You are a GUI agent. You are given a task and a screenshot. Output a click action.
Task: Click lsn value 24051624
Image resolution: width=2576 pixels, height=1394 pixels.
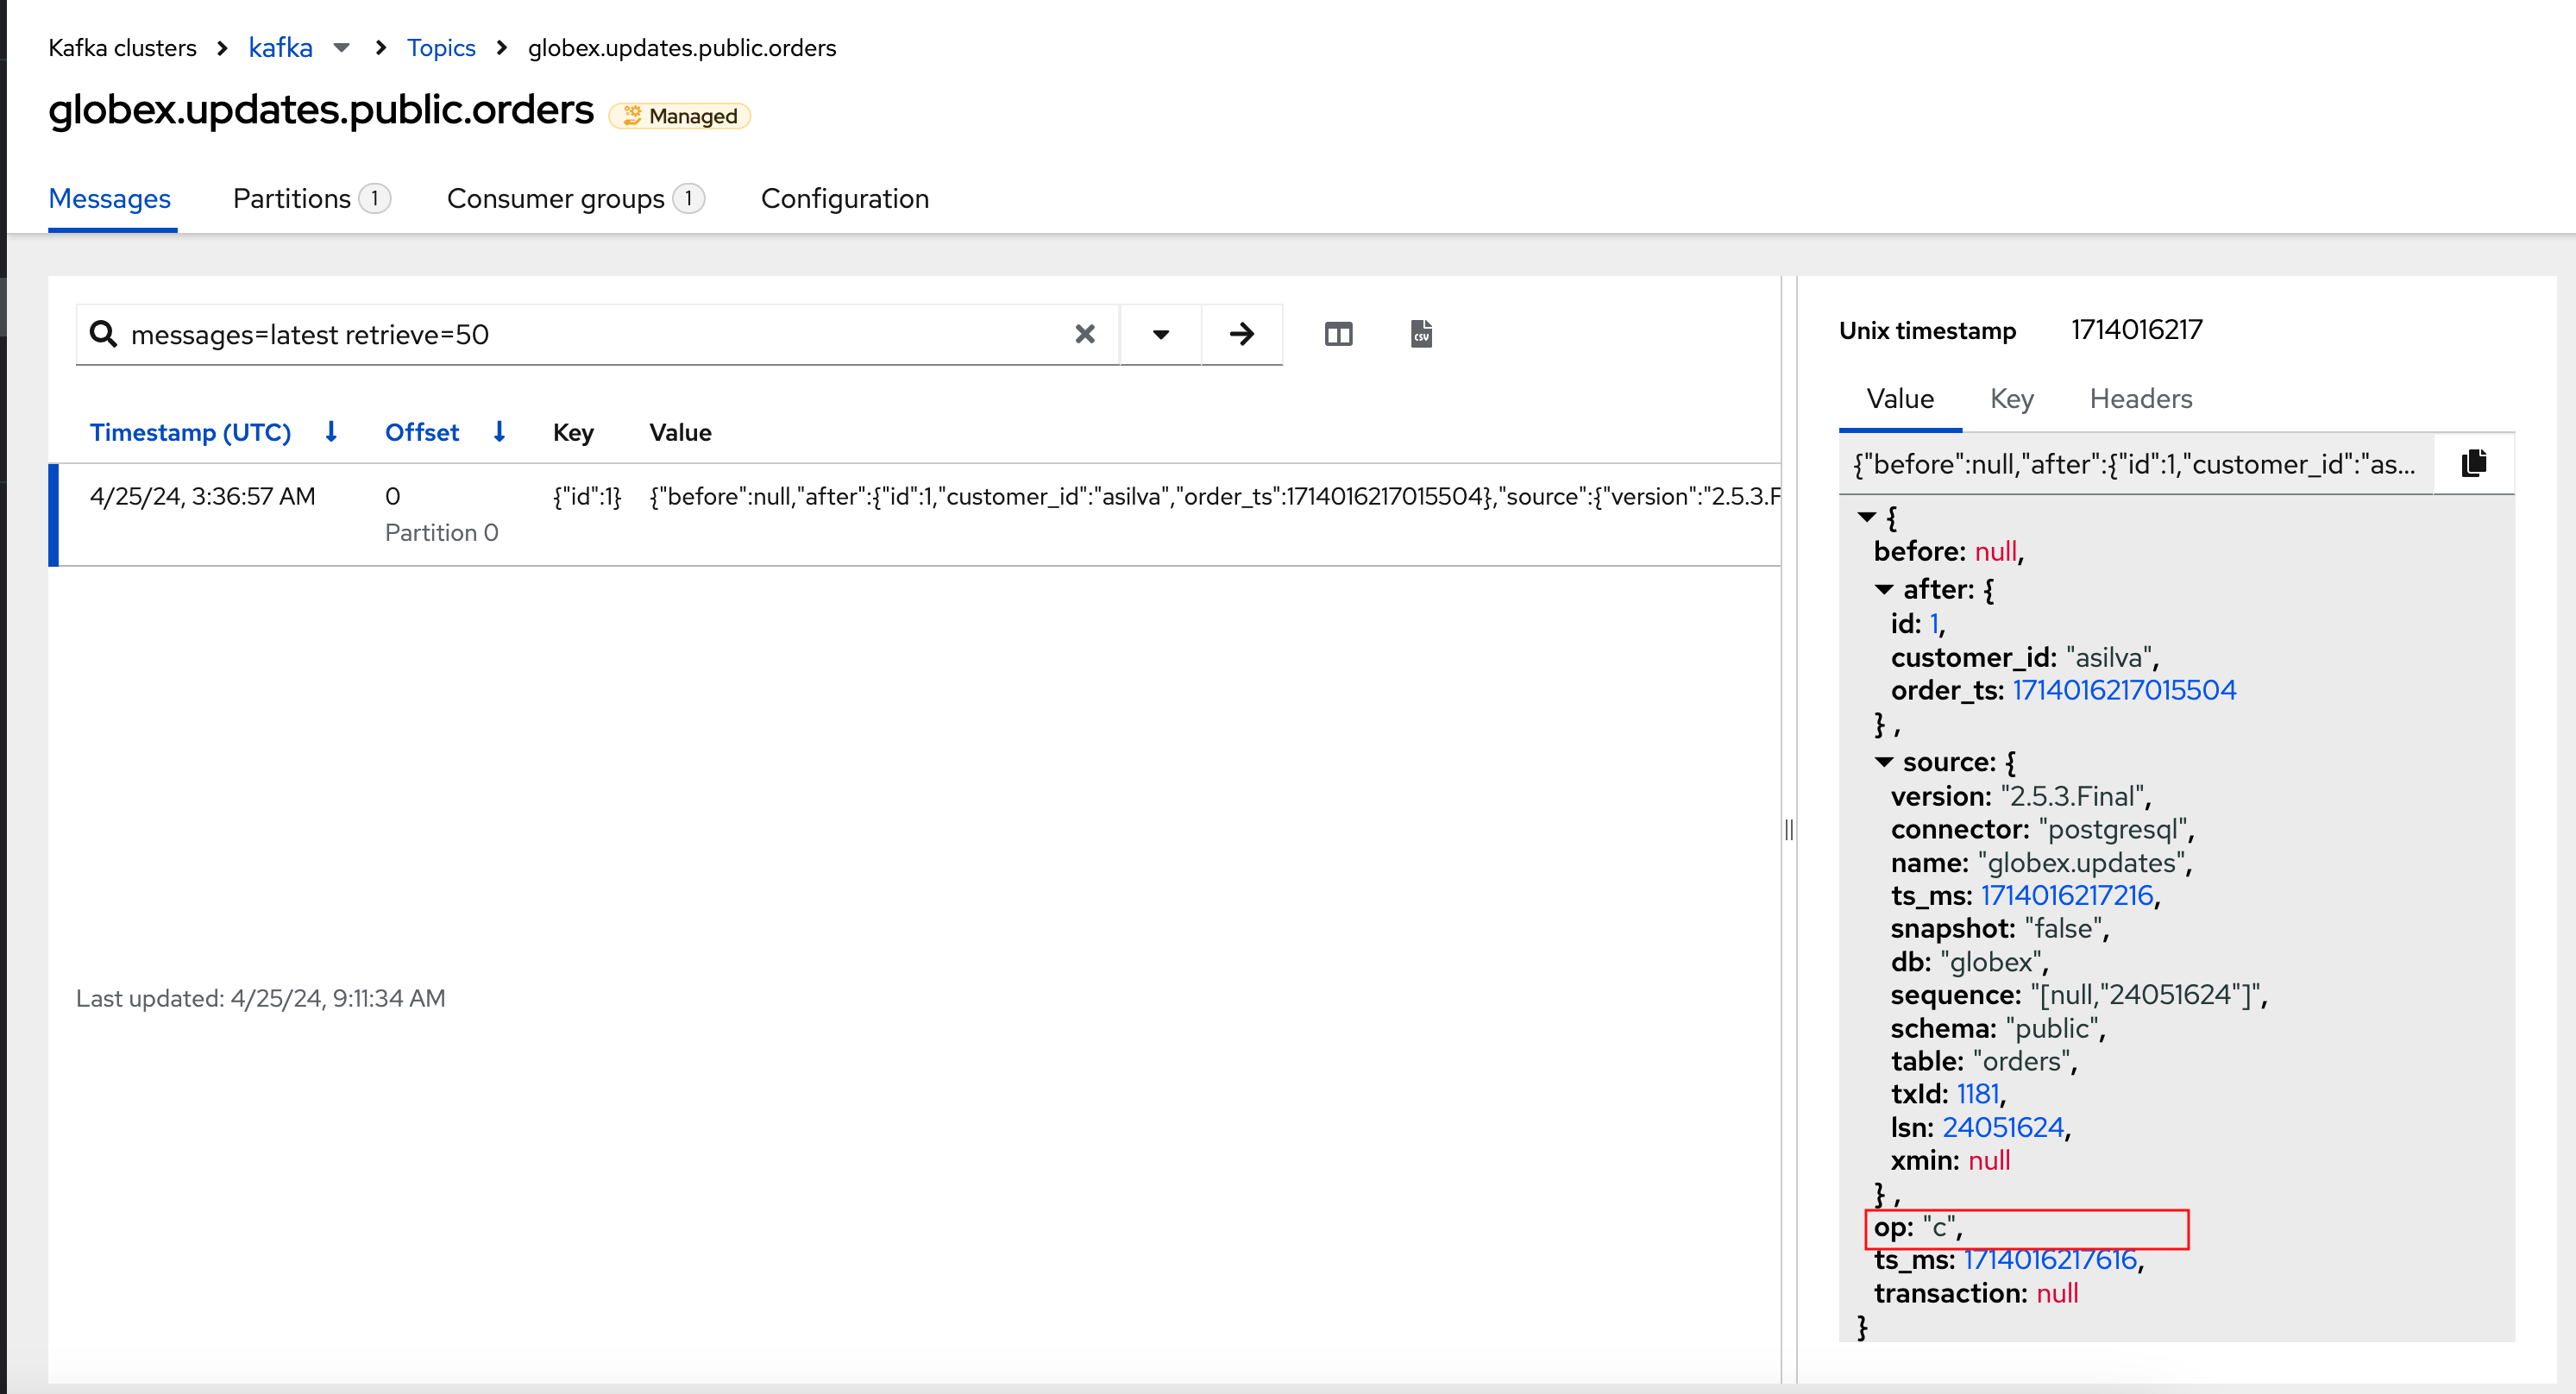(2003, 1127)
